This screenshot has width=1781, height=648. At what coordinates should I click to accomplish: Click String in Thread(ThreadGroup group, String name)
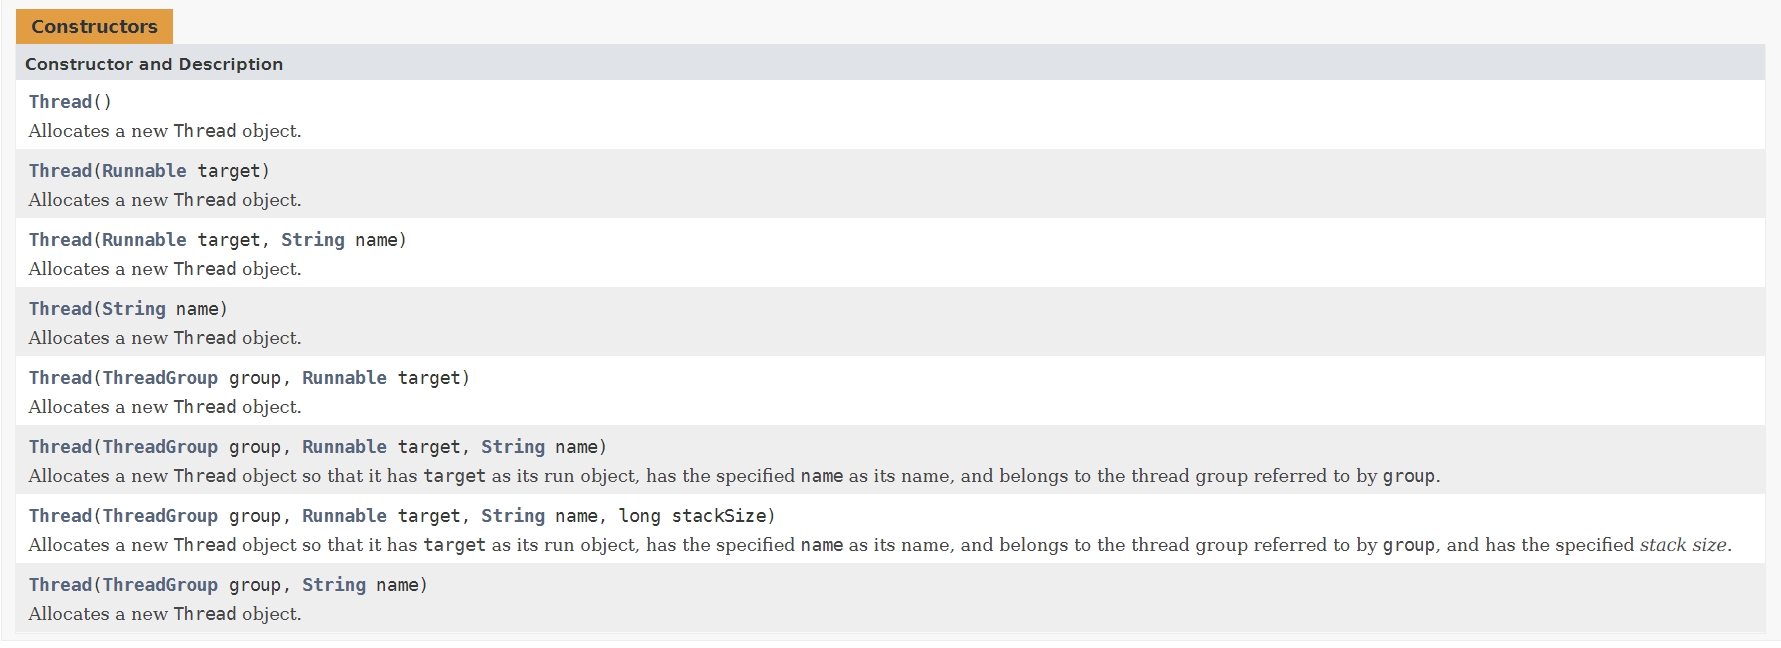pos(334,585)
